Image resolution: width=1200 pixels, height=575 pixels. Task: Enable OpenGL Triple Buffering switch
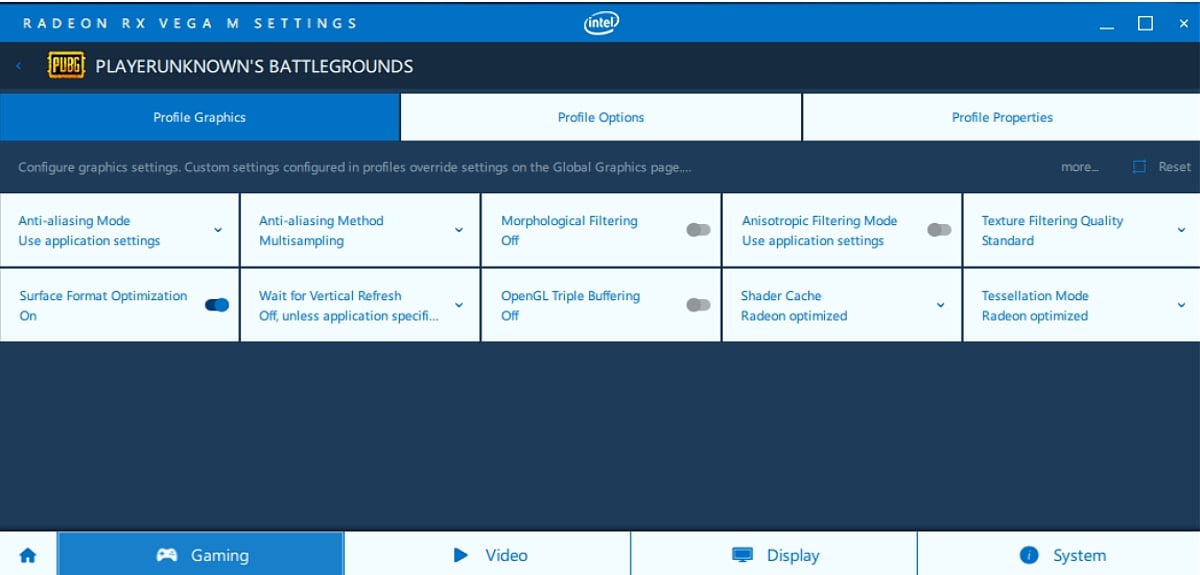[x=698, y=305]
